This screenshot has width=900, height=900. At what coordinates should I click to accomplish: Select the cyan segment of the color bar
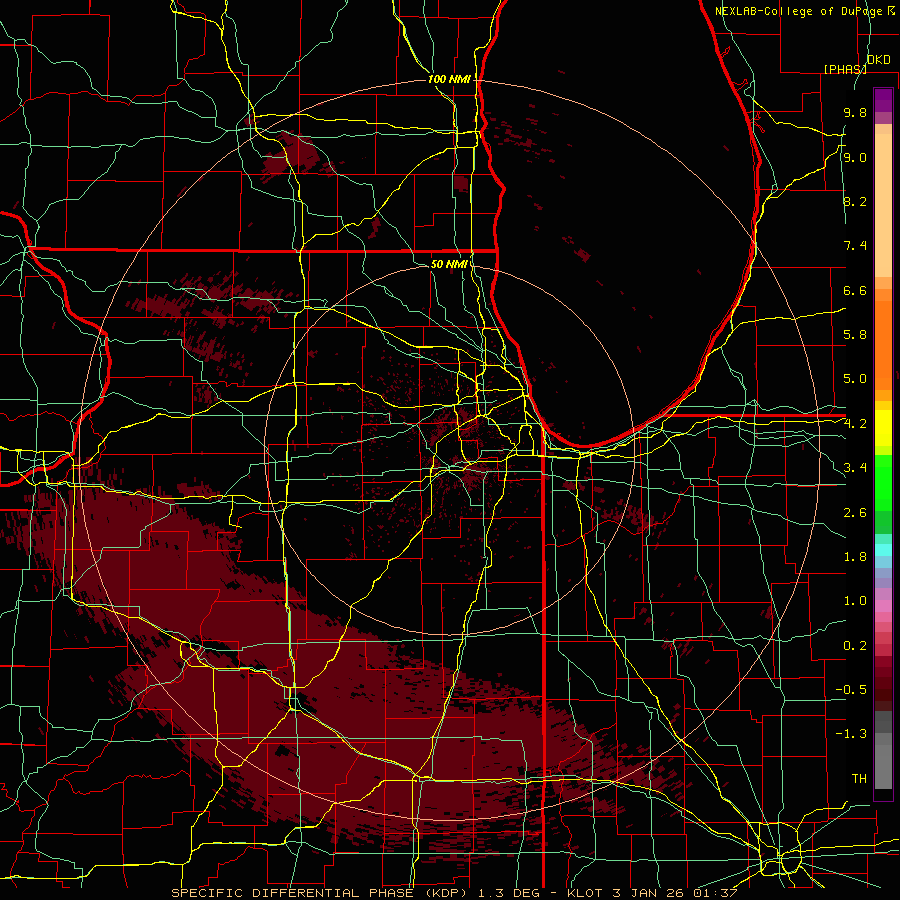pos(883,550)
